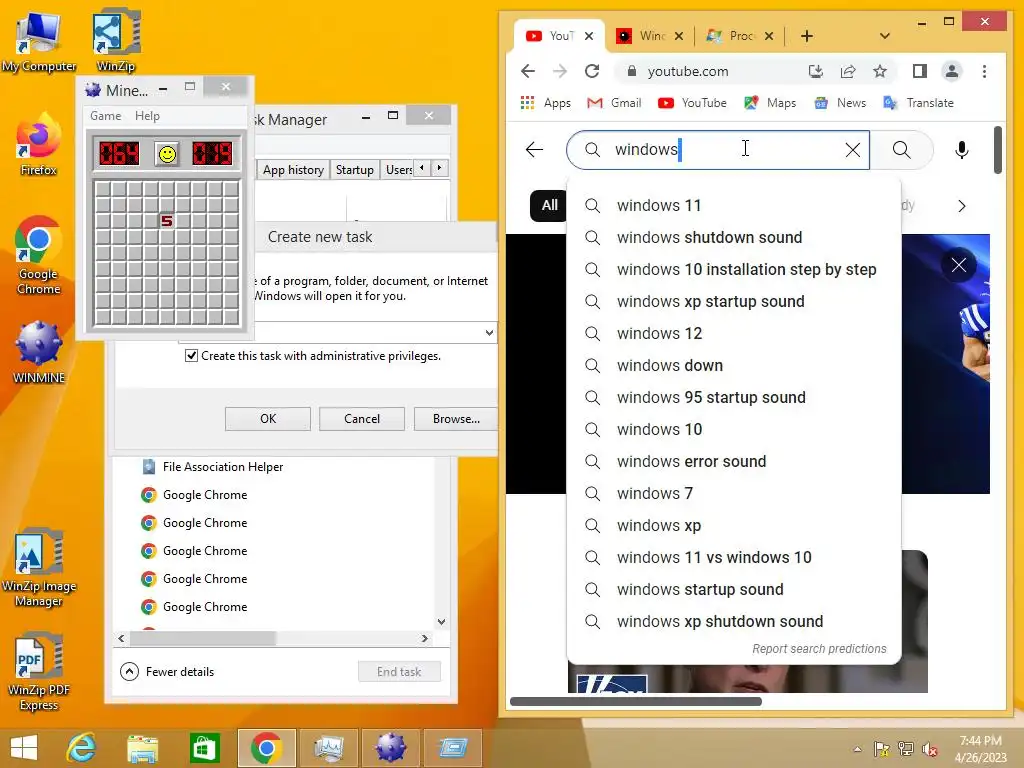Switch to the Users tab
This screenshot has width=1024, height=768.
coord(398,170)
